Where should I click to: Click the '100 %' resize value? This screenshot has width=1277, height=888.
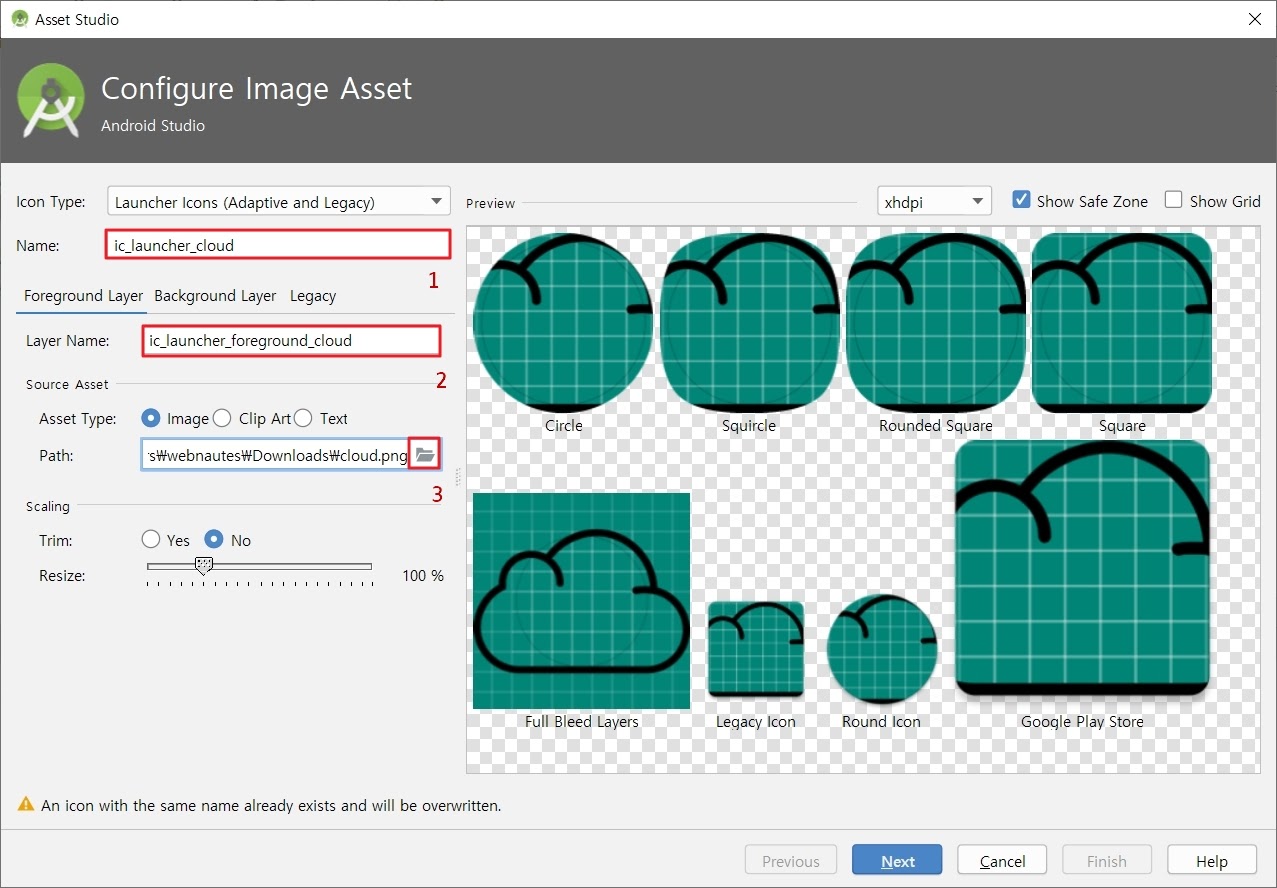tap(423, 576)
